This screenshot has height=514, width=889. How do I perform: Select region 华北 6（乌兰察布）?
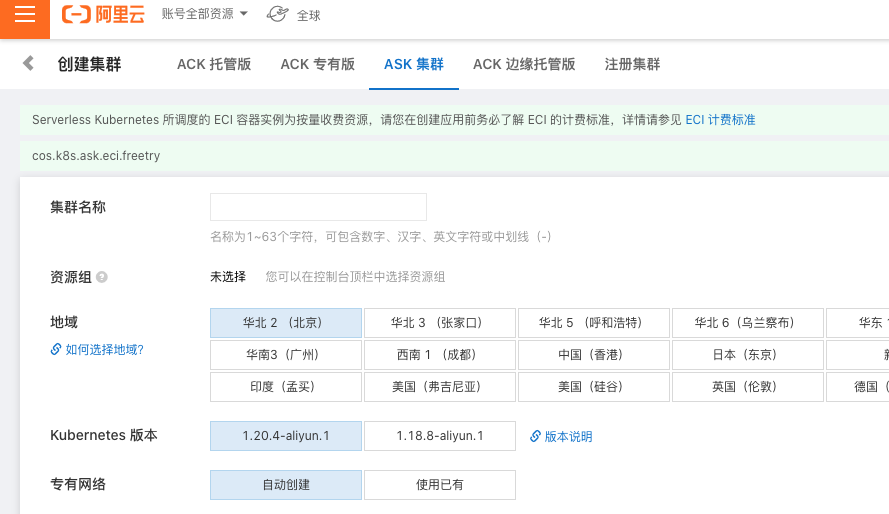coord(748,323)
